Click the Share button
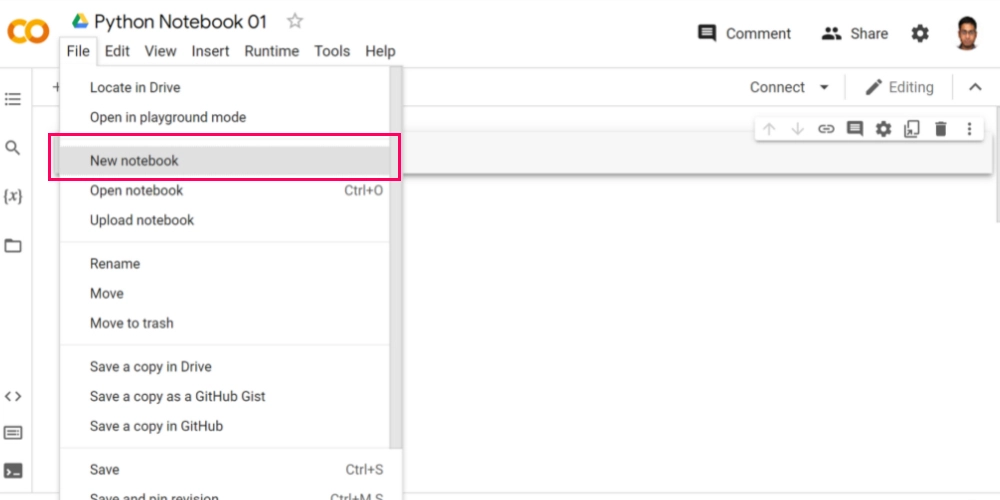 click(x=855, y=33)
